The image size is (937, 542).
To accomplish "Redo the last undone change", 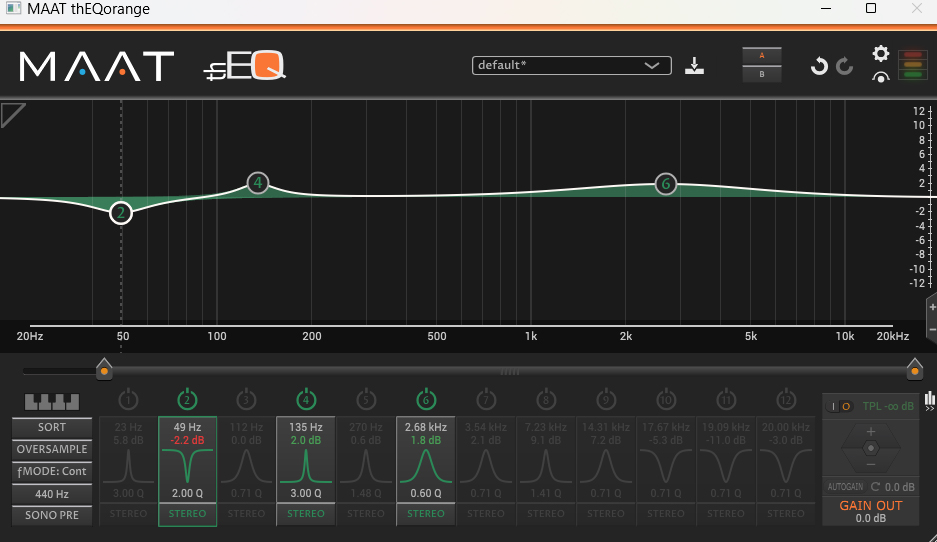I will pyautogui.click(x=844, y=66).
